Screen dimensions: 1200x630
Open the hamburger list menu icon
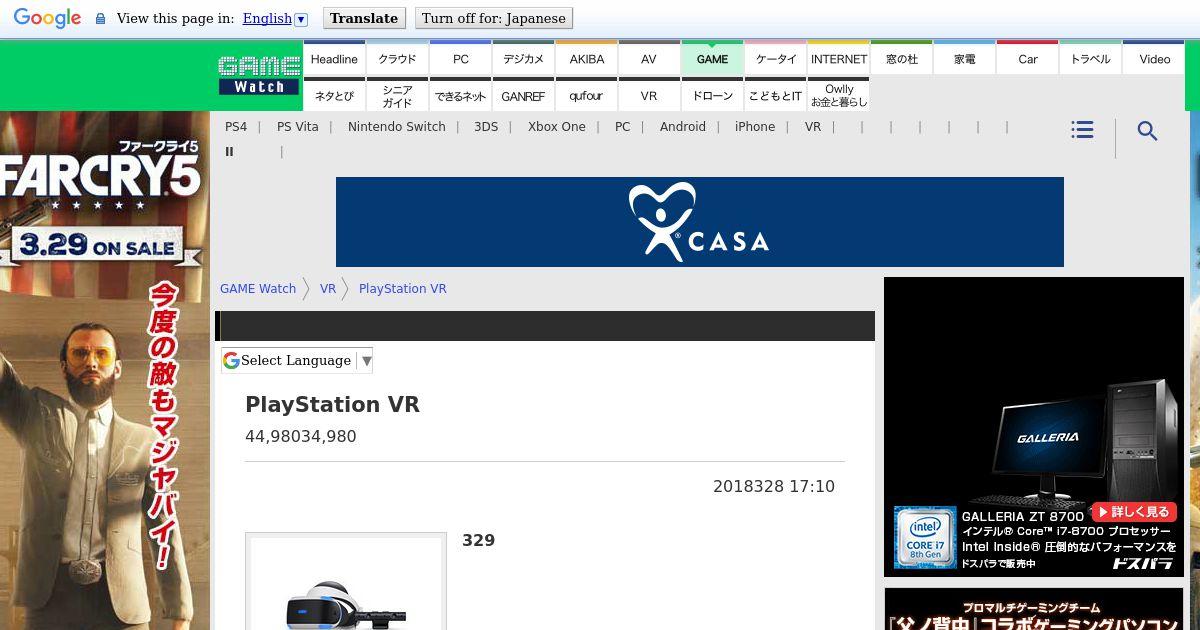tap(1081, 130)
